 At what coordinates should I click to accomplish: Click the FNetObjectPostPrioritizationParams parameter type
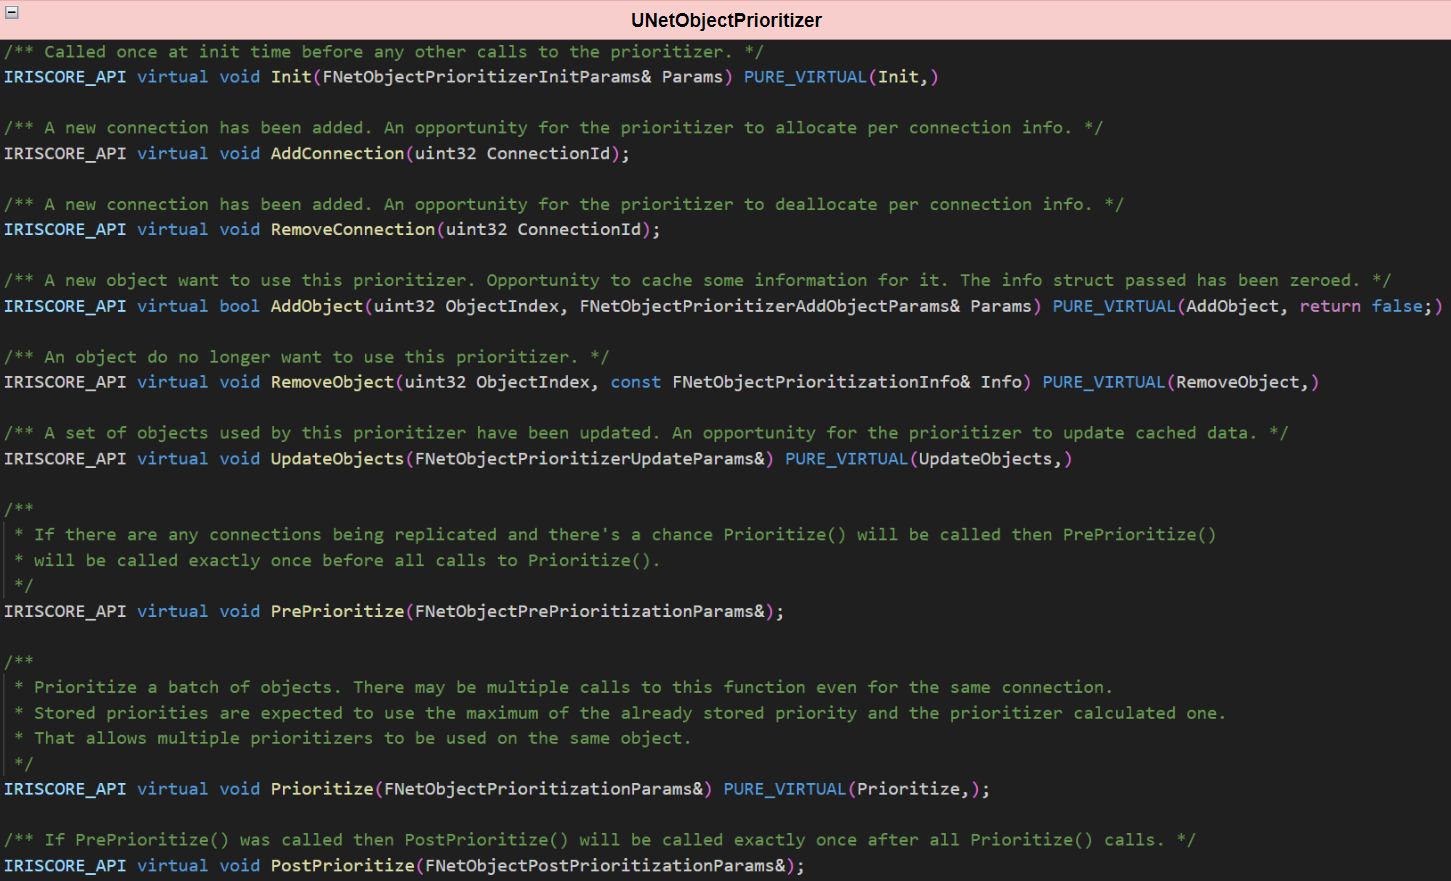(605, 866)
